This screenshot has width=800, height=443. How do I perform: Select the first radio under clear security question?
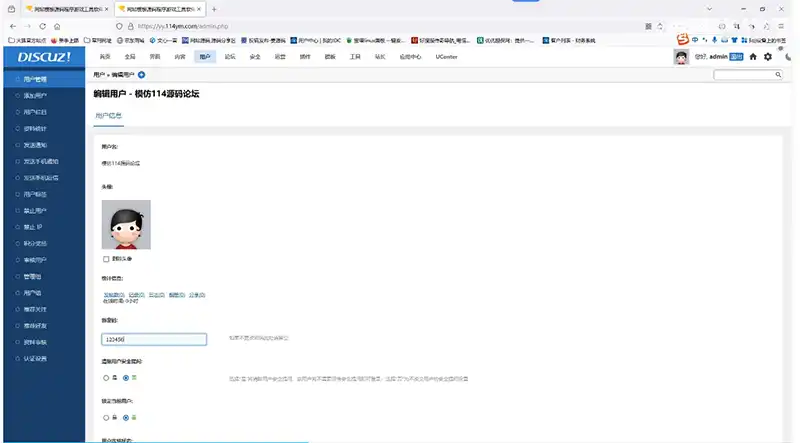(106, 377)
